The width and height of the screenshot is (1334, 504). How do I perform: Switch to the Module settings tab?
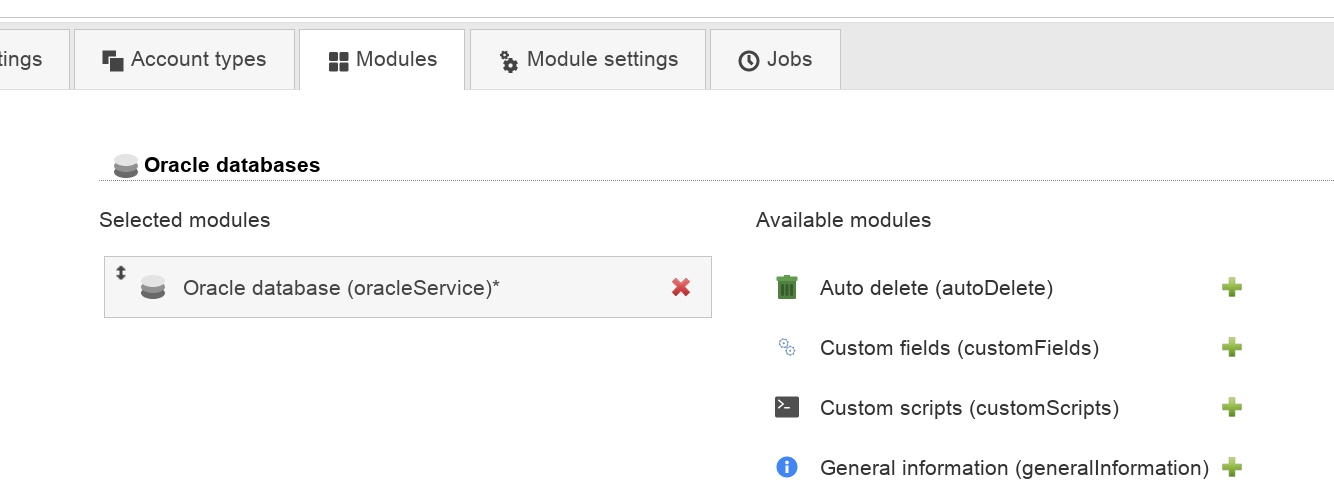(588, 60)
